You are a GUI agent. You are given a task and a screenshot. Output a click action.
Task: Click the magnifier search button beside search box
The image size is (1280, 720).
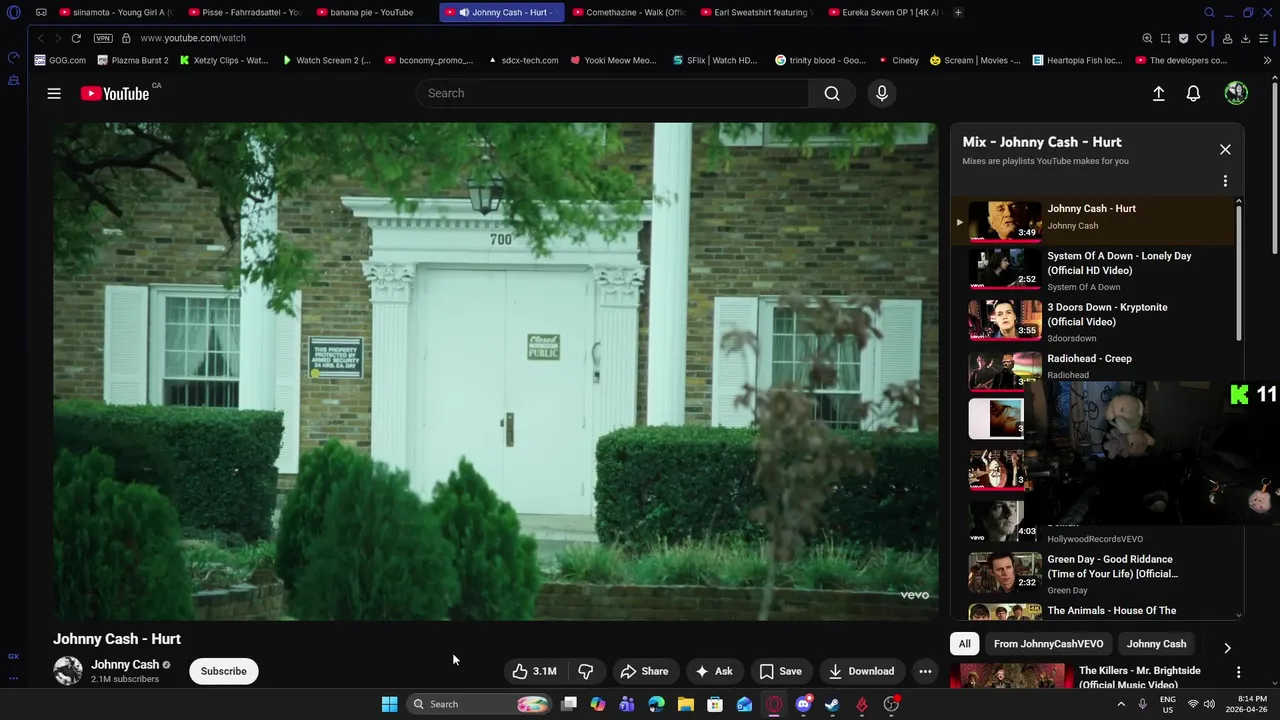(x=832, y=93)
